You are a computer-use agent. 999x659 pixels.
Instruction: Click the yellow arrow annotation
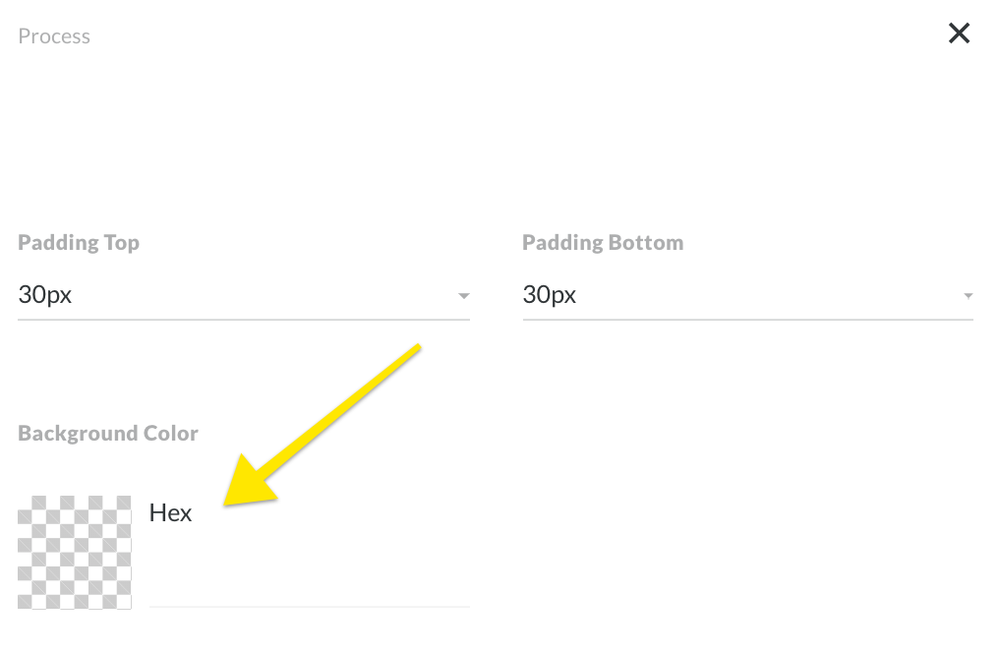click(x=330, y=420)
